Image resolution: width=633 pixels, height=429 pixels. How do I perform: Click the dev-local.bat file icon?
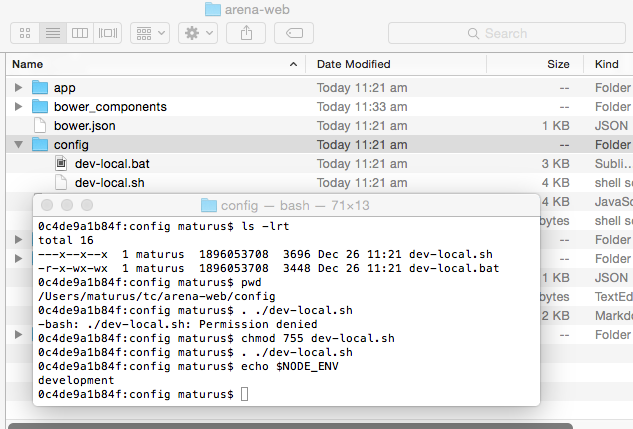point(61,163)
